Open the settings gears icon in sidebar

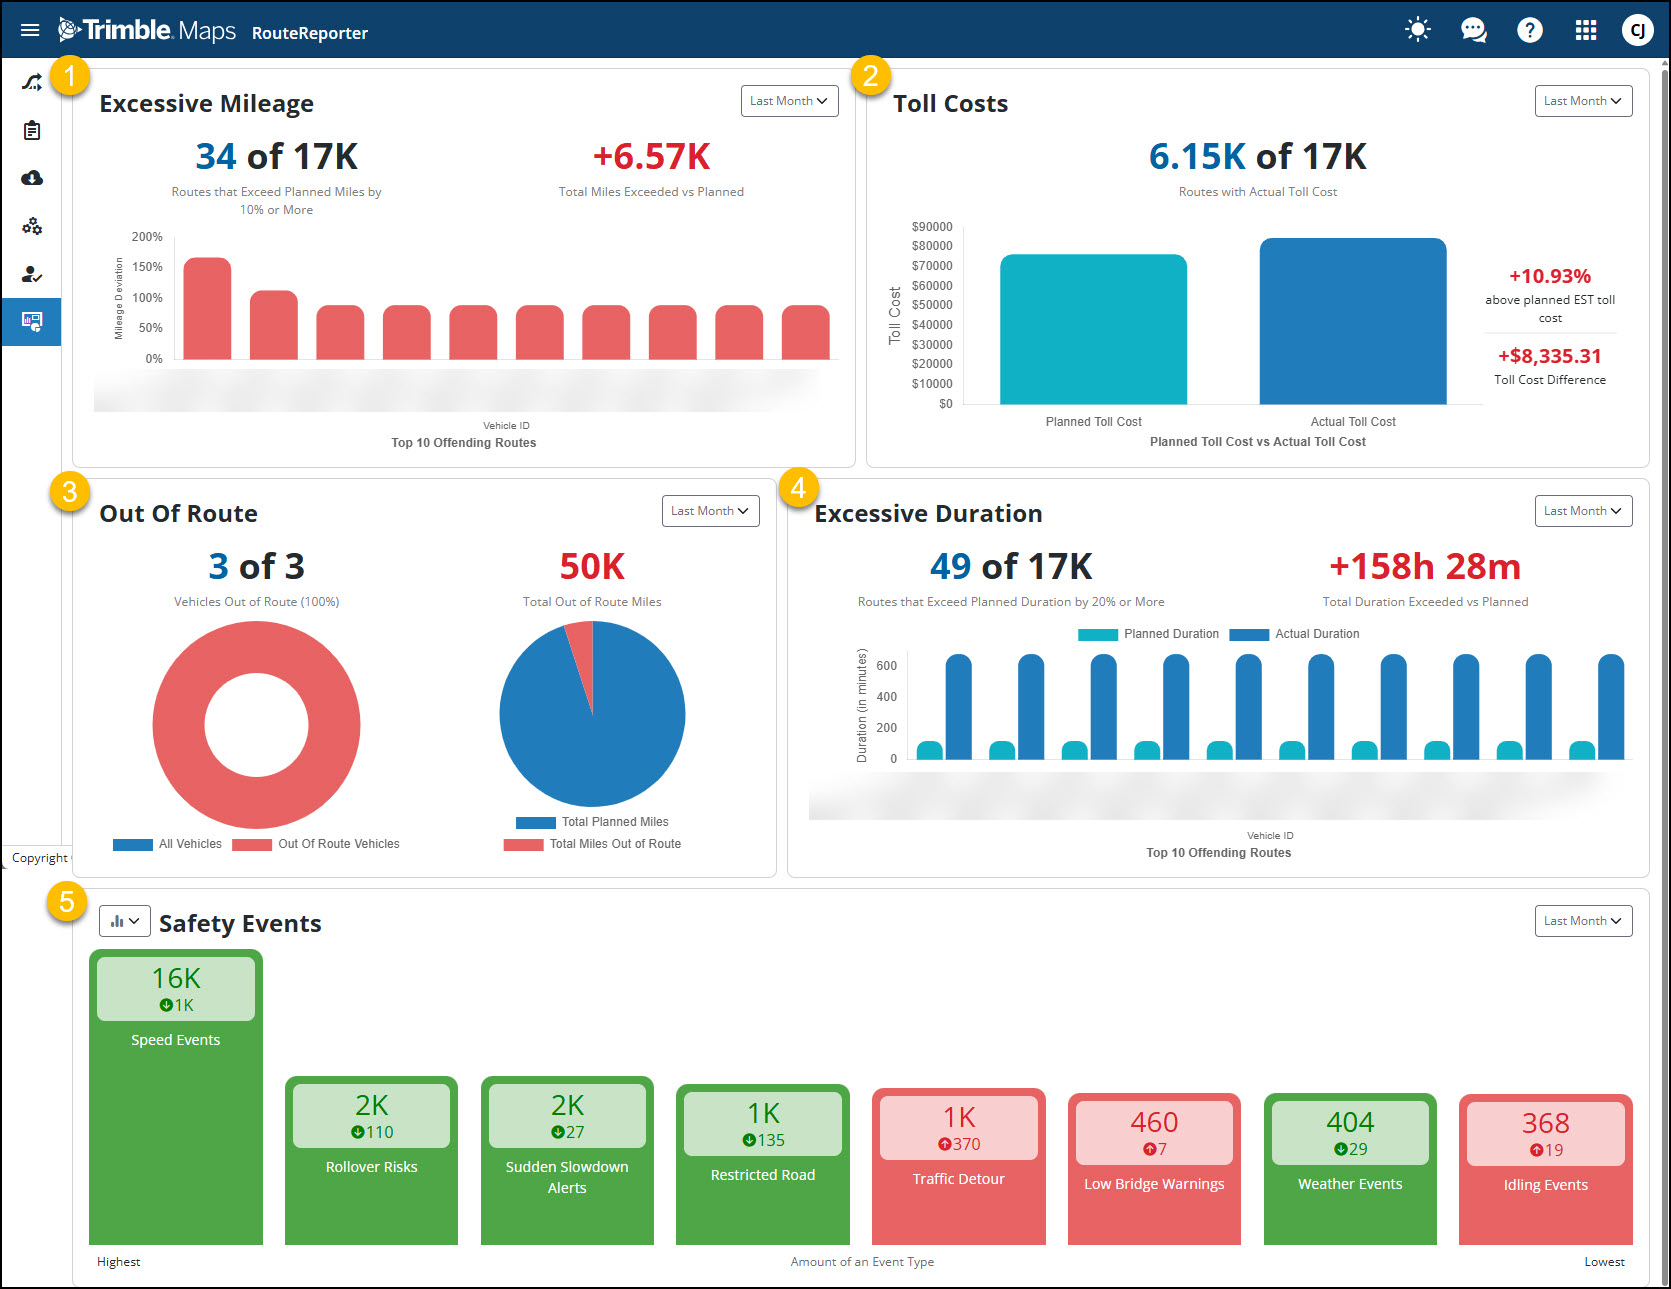click(31, 226)
